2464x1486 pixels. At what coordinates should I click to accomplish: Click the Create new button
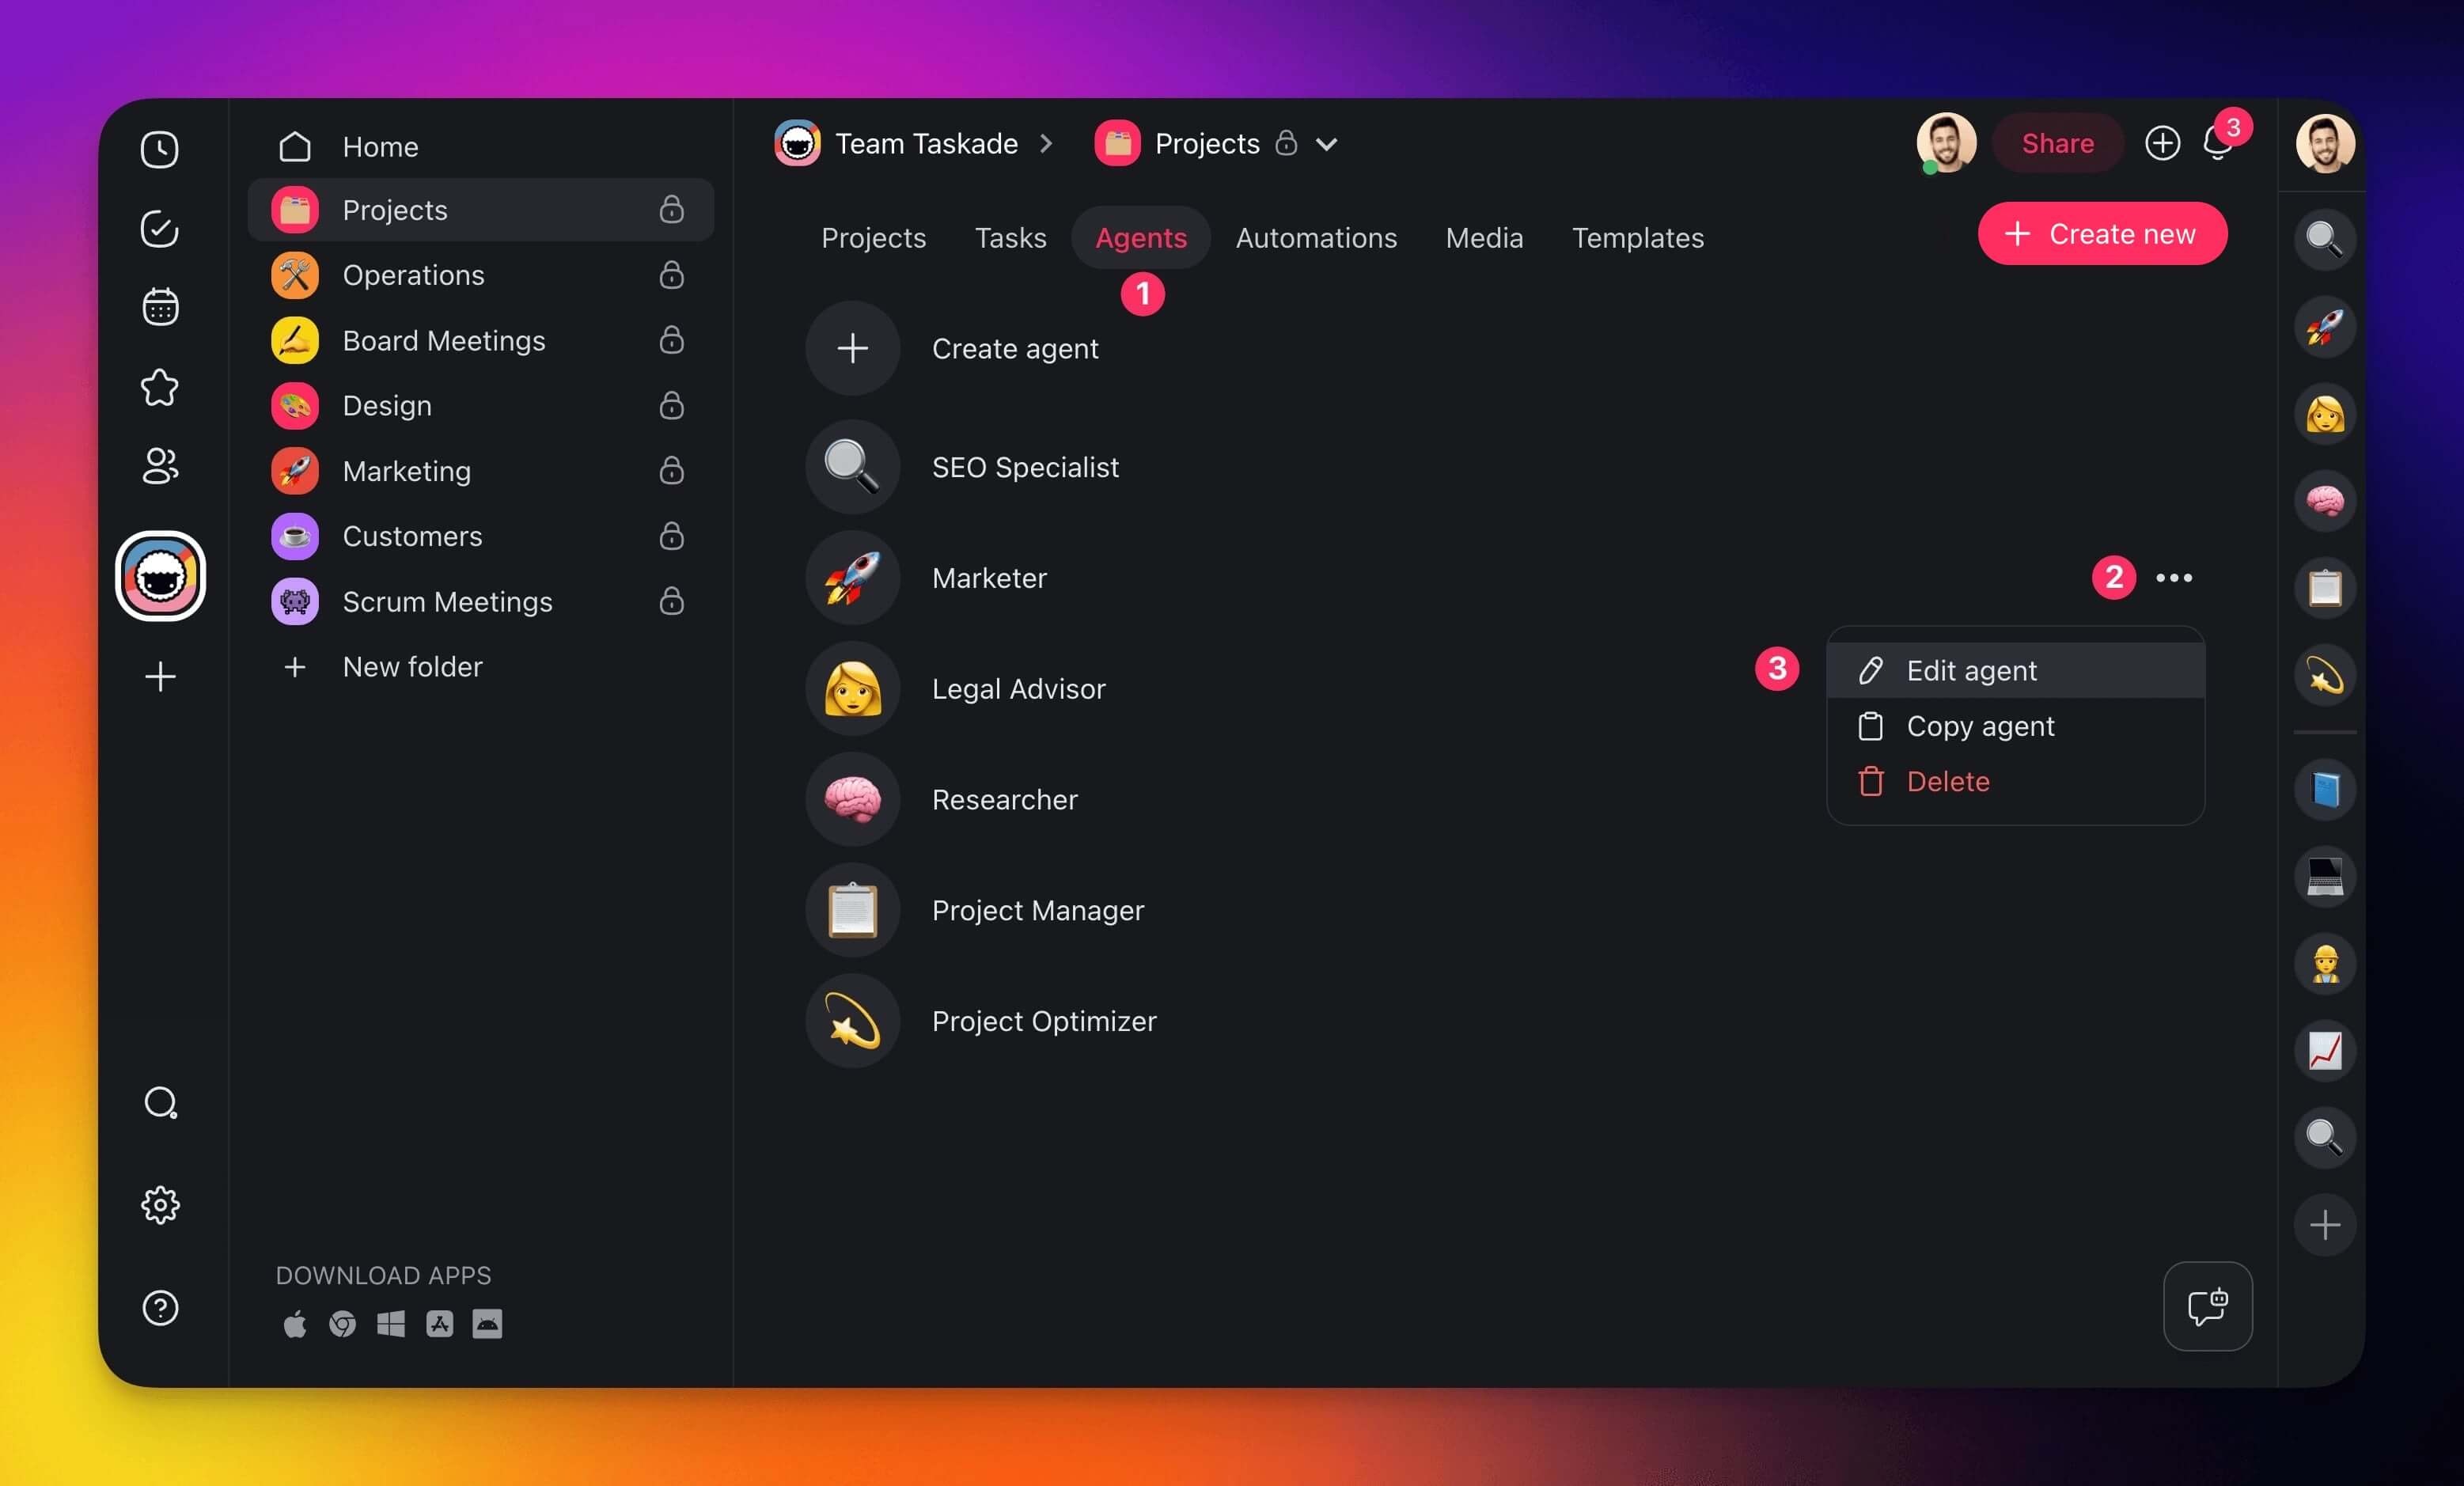coord(2102,234)
